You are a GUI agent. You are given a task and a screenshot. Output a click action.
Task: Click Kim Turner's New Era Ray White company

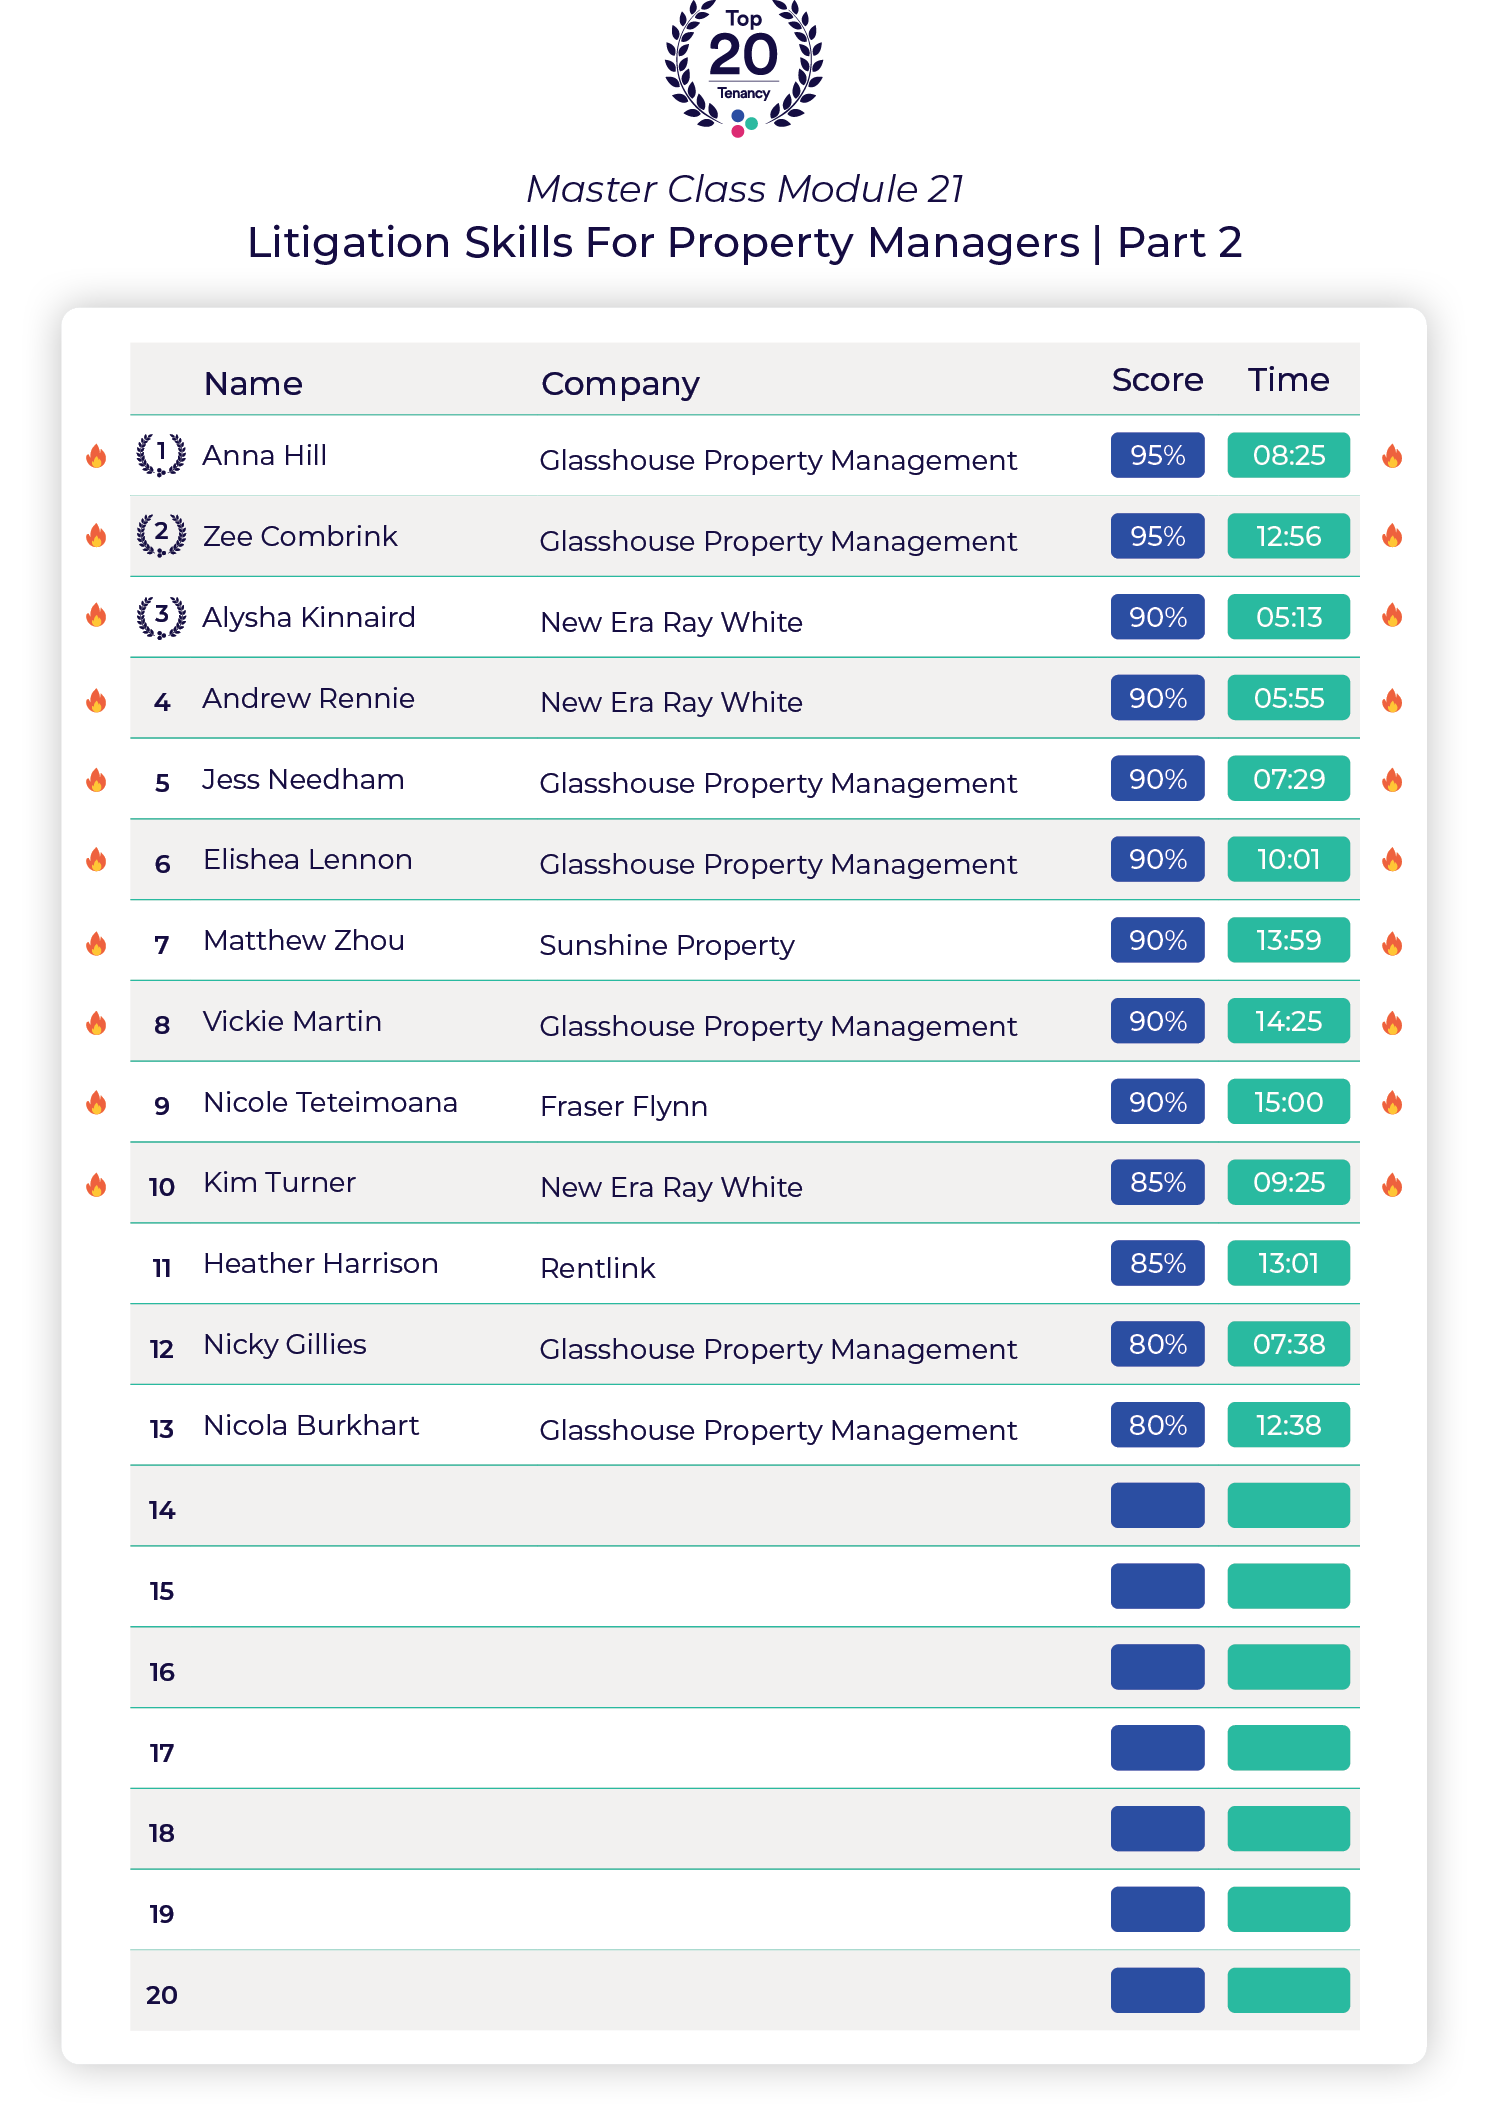coord(672,1188)
